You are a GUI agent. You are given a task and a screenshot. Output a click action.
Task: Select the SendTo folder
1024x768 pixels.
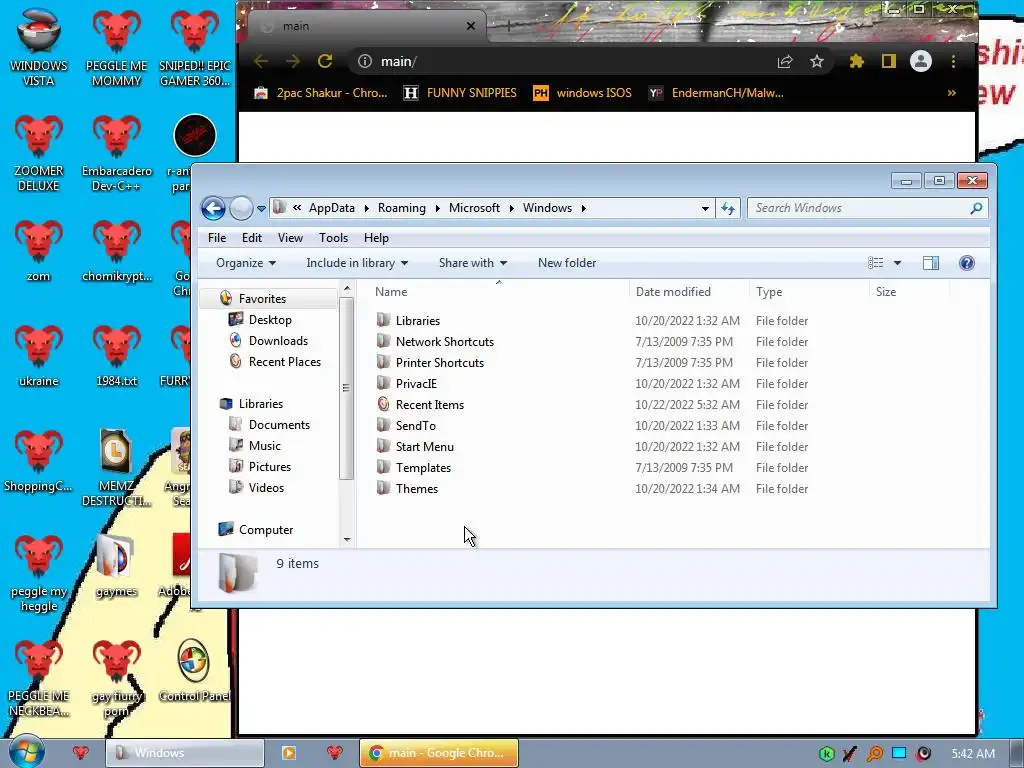[415, 425]
